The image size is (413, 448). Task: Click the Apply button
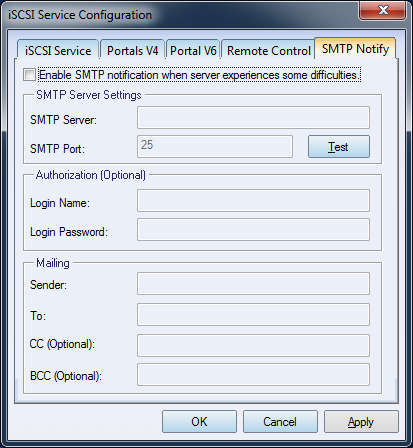[361, 422]
